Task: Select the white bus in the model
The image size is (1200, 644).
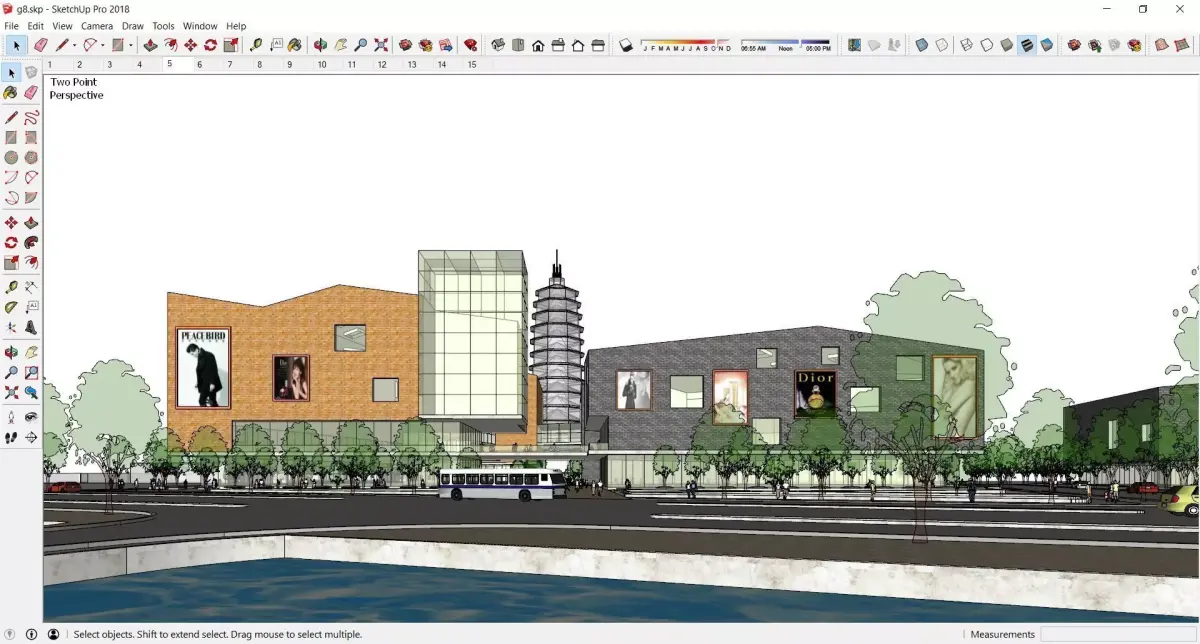Action: click(502, 485)
